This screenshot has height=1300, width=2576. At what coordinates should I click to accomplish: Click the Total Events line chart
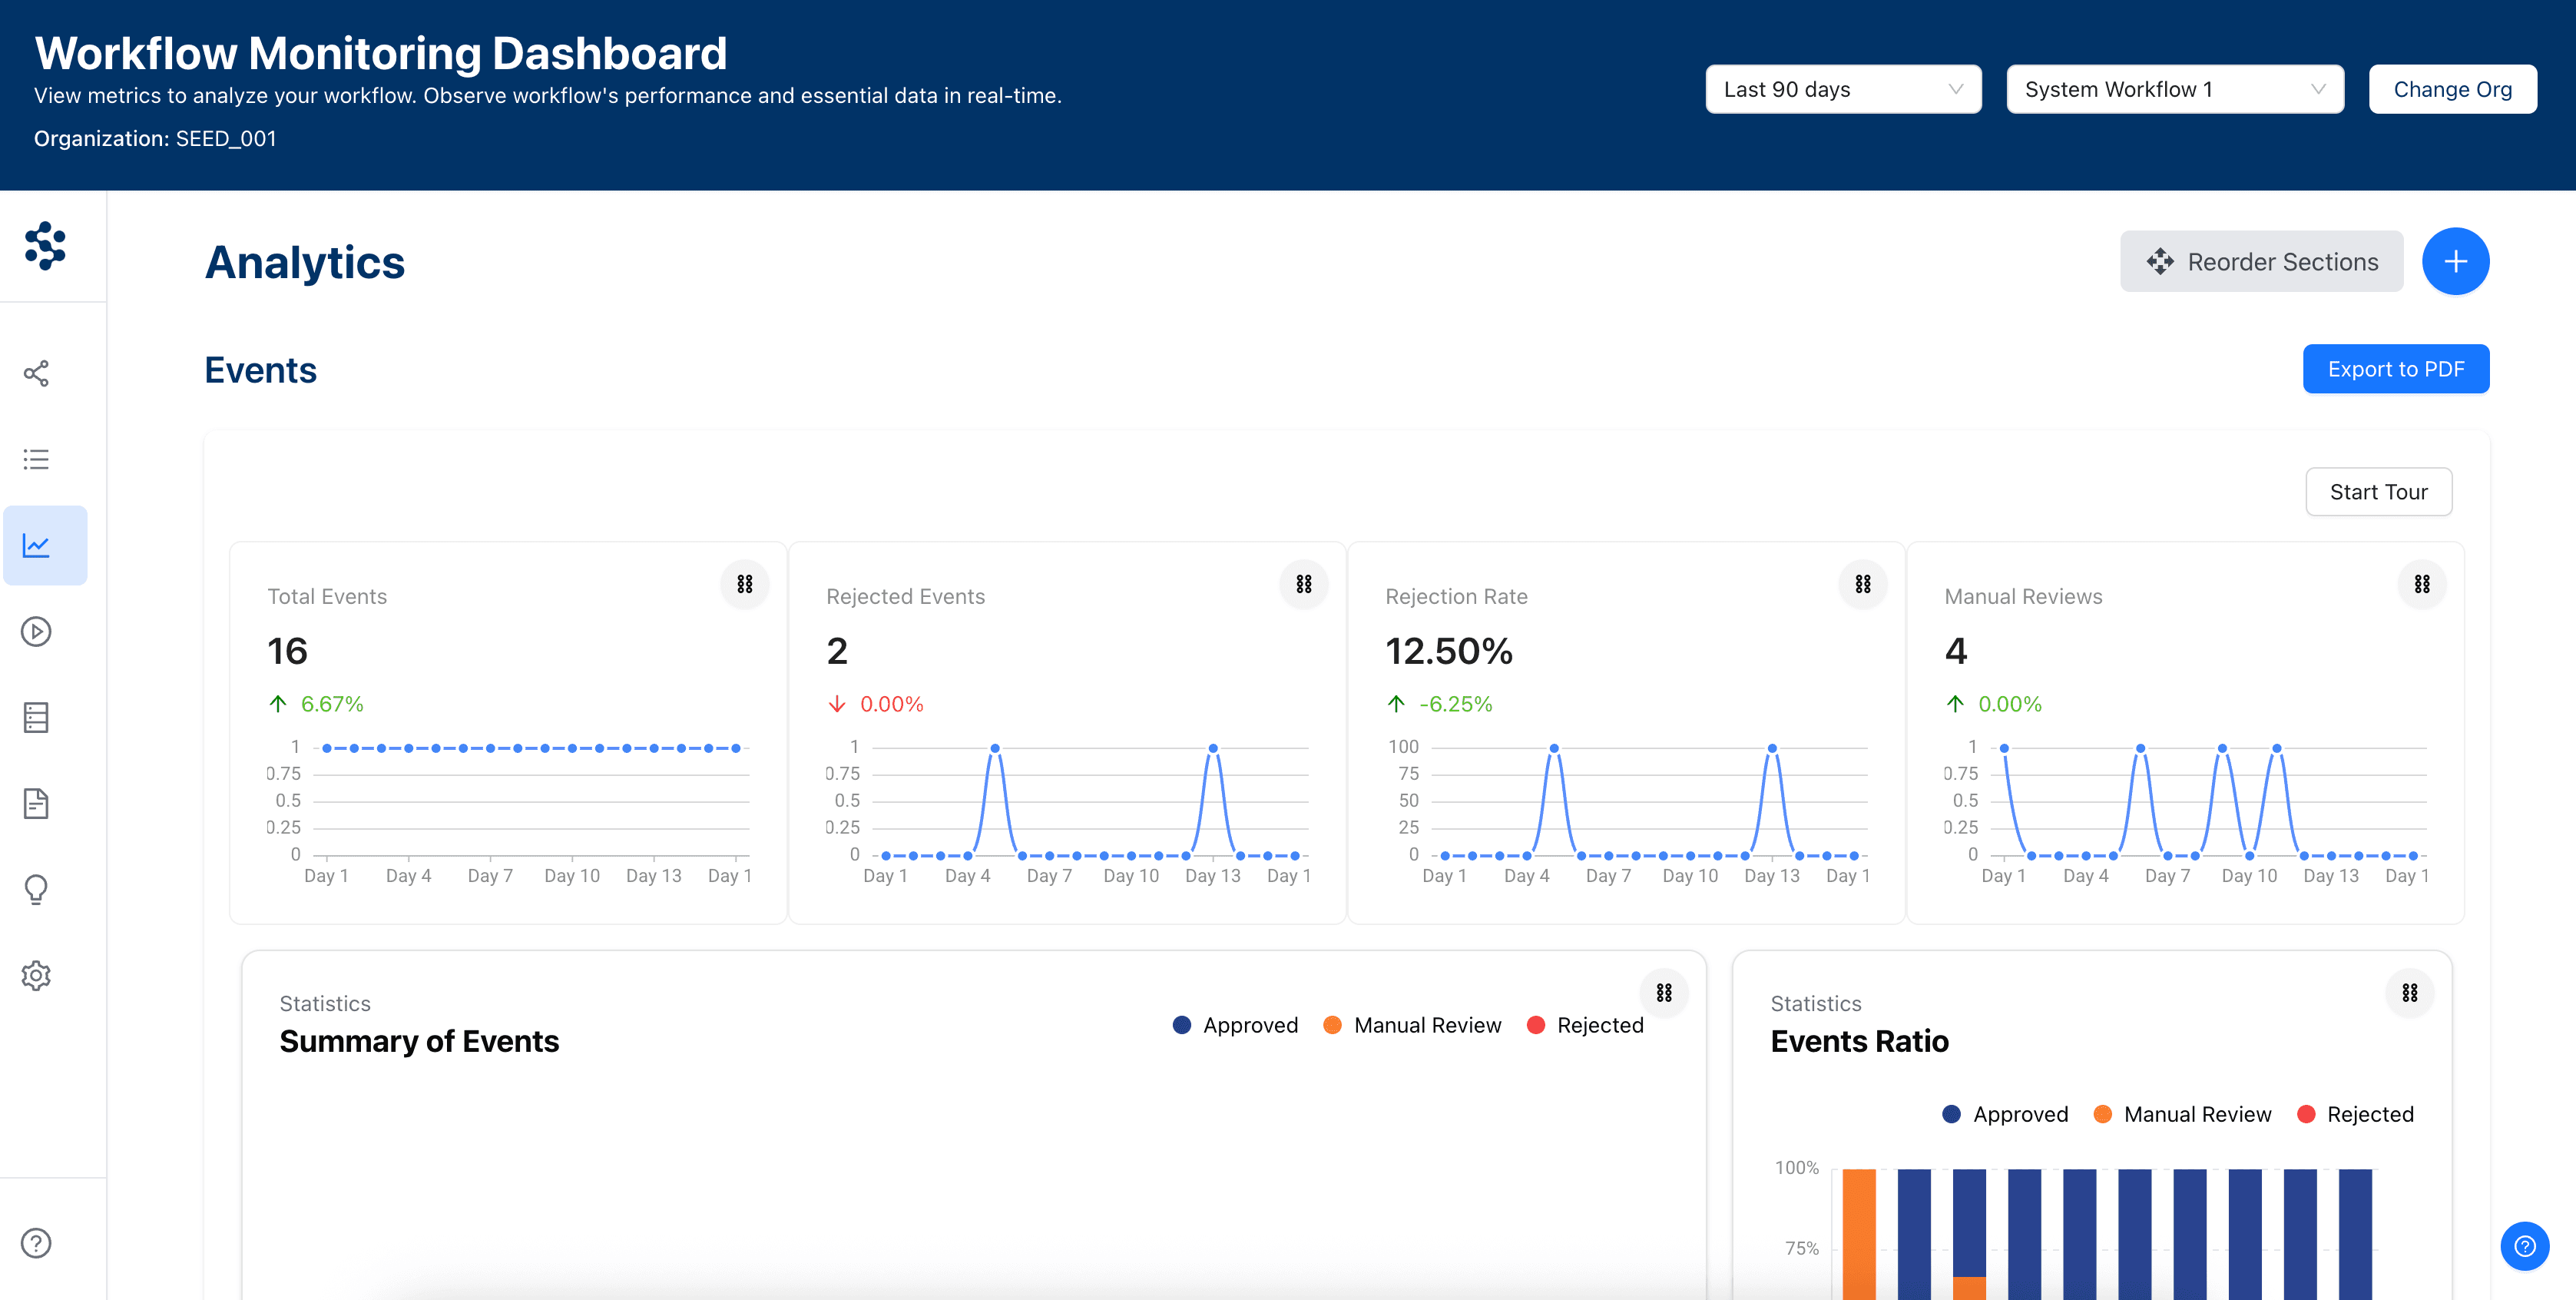pyautogui.click(x=508, y=813)
